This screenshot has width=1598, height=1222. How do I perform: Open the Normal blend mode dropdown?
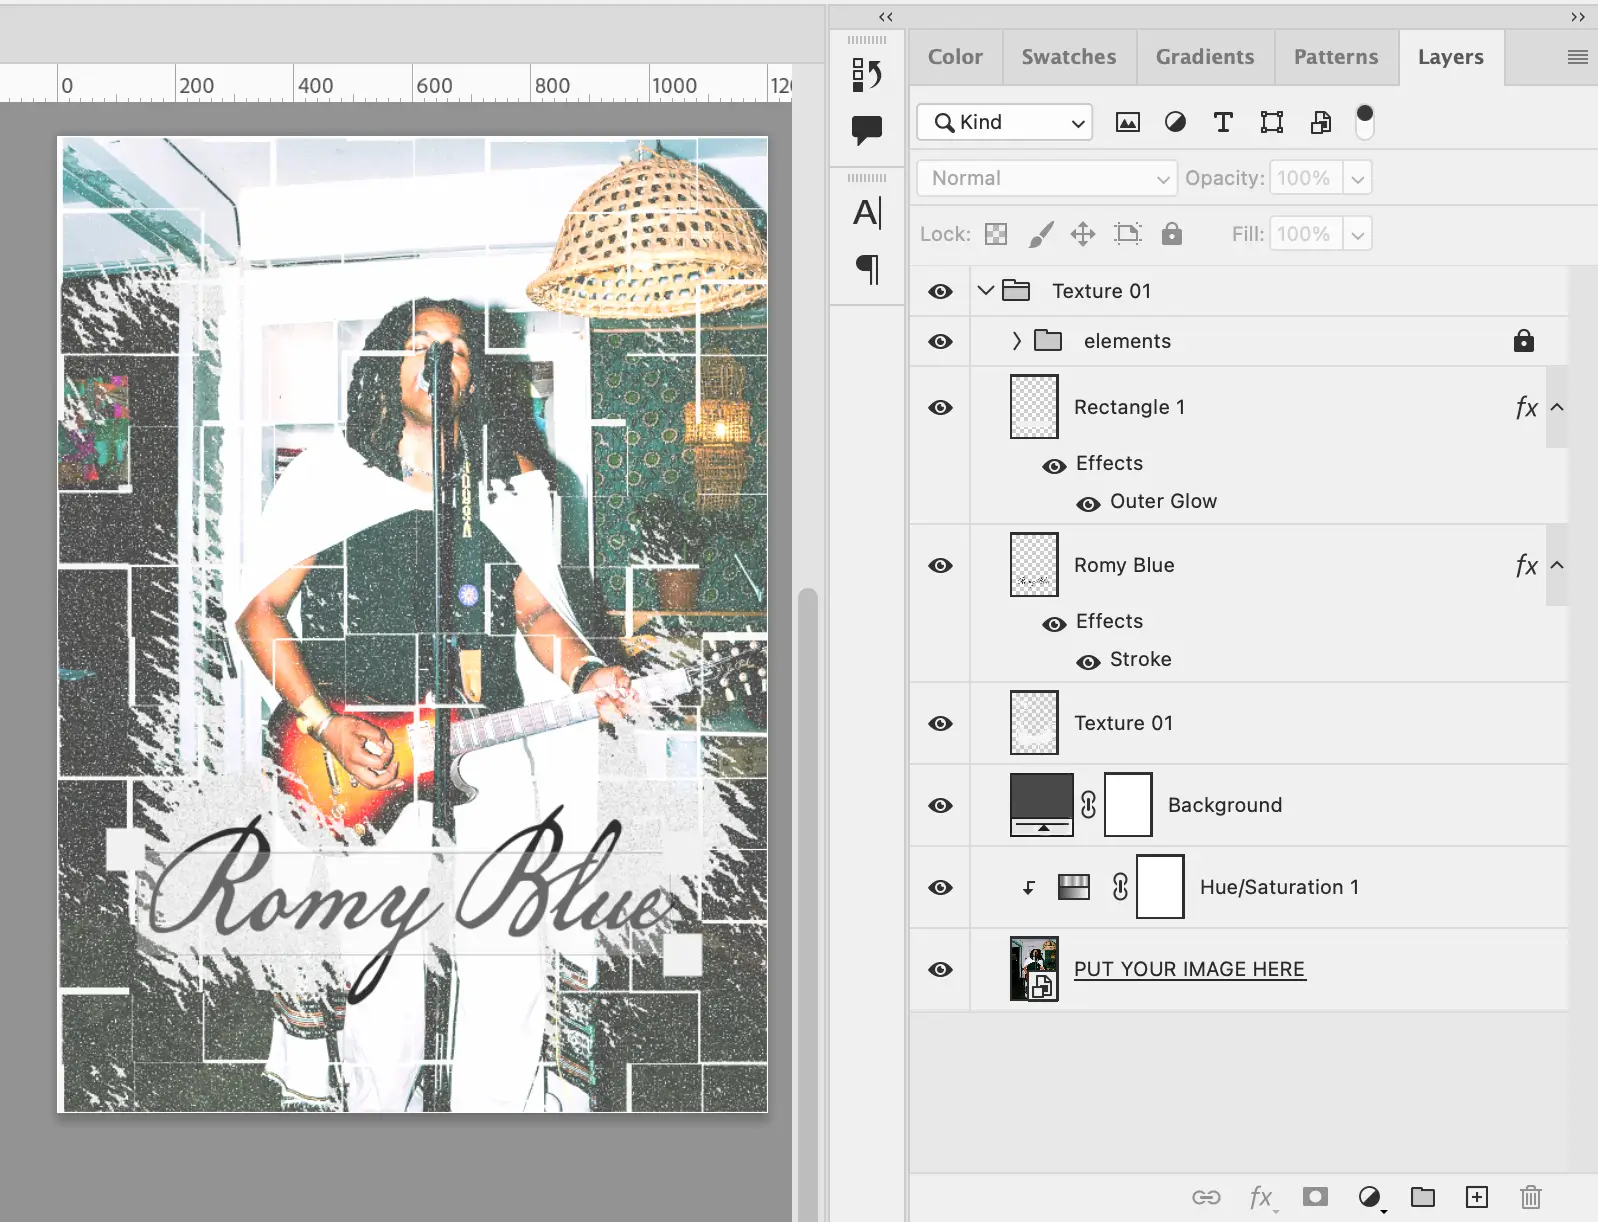pyautogui.click(x=1046, y=178)
